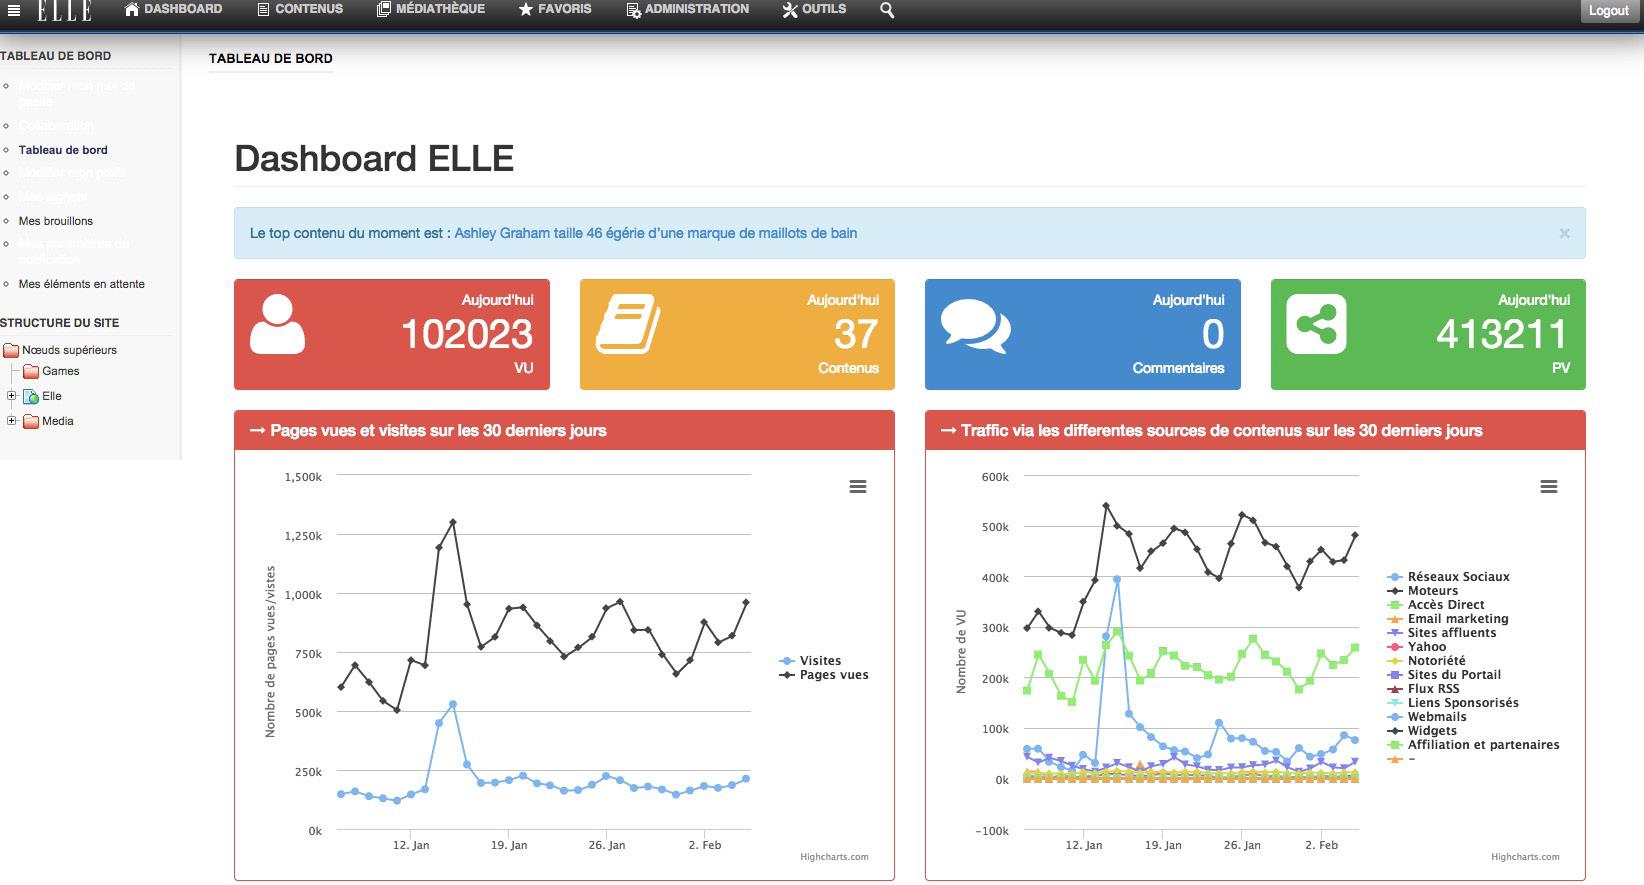Click the 102023 VU value
The width and height of the screenshot is (1644, 885).
coord(467,334)
